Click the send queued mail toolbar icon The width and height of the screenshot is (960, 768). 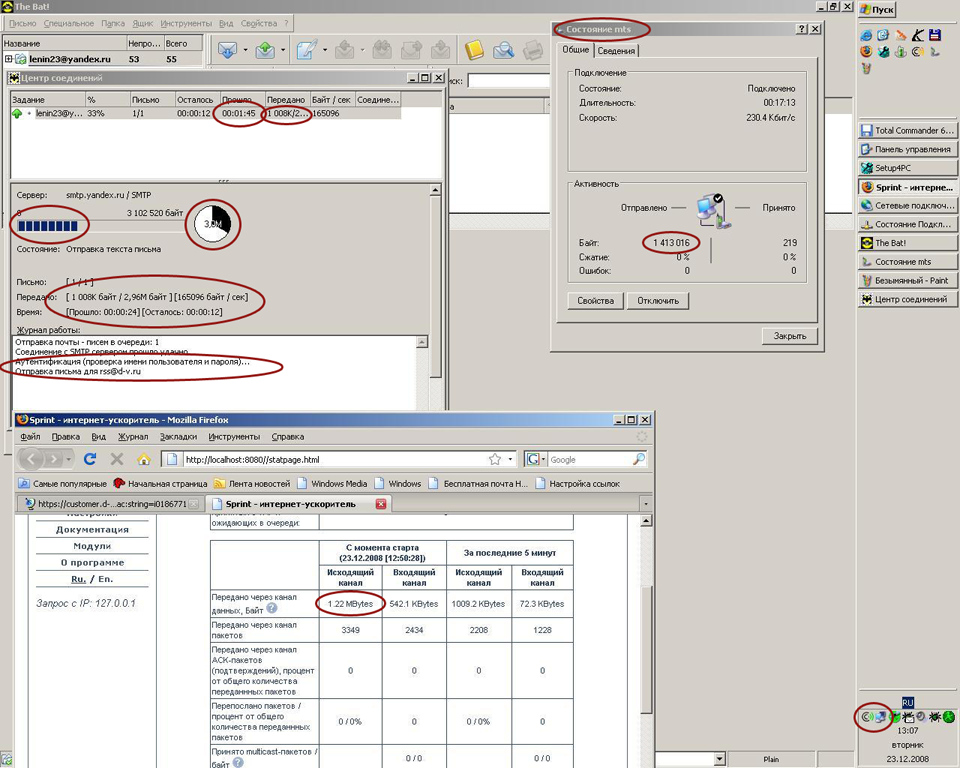click(x=265, y=50)
